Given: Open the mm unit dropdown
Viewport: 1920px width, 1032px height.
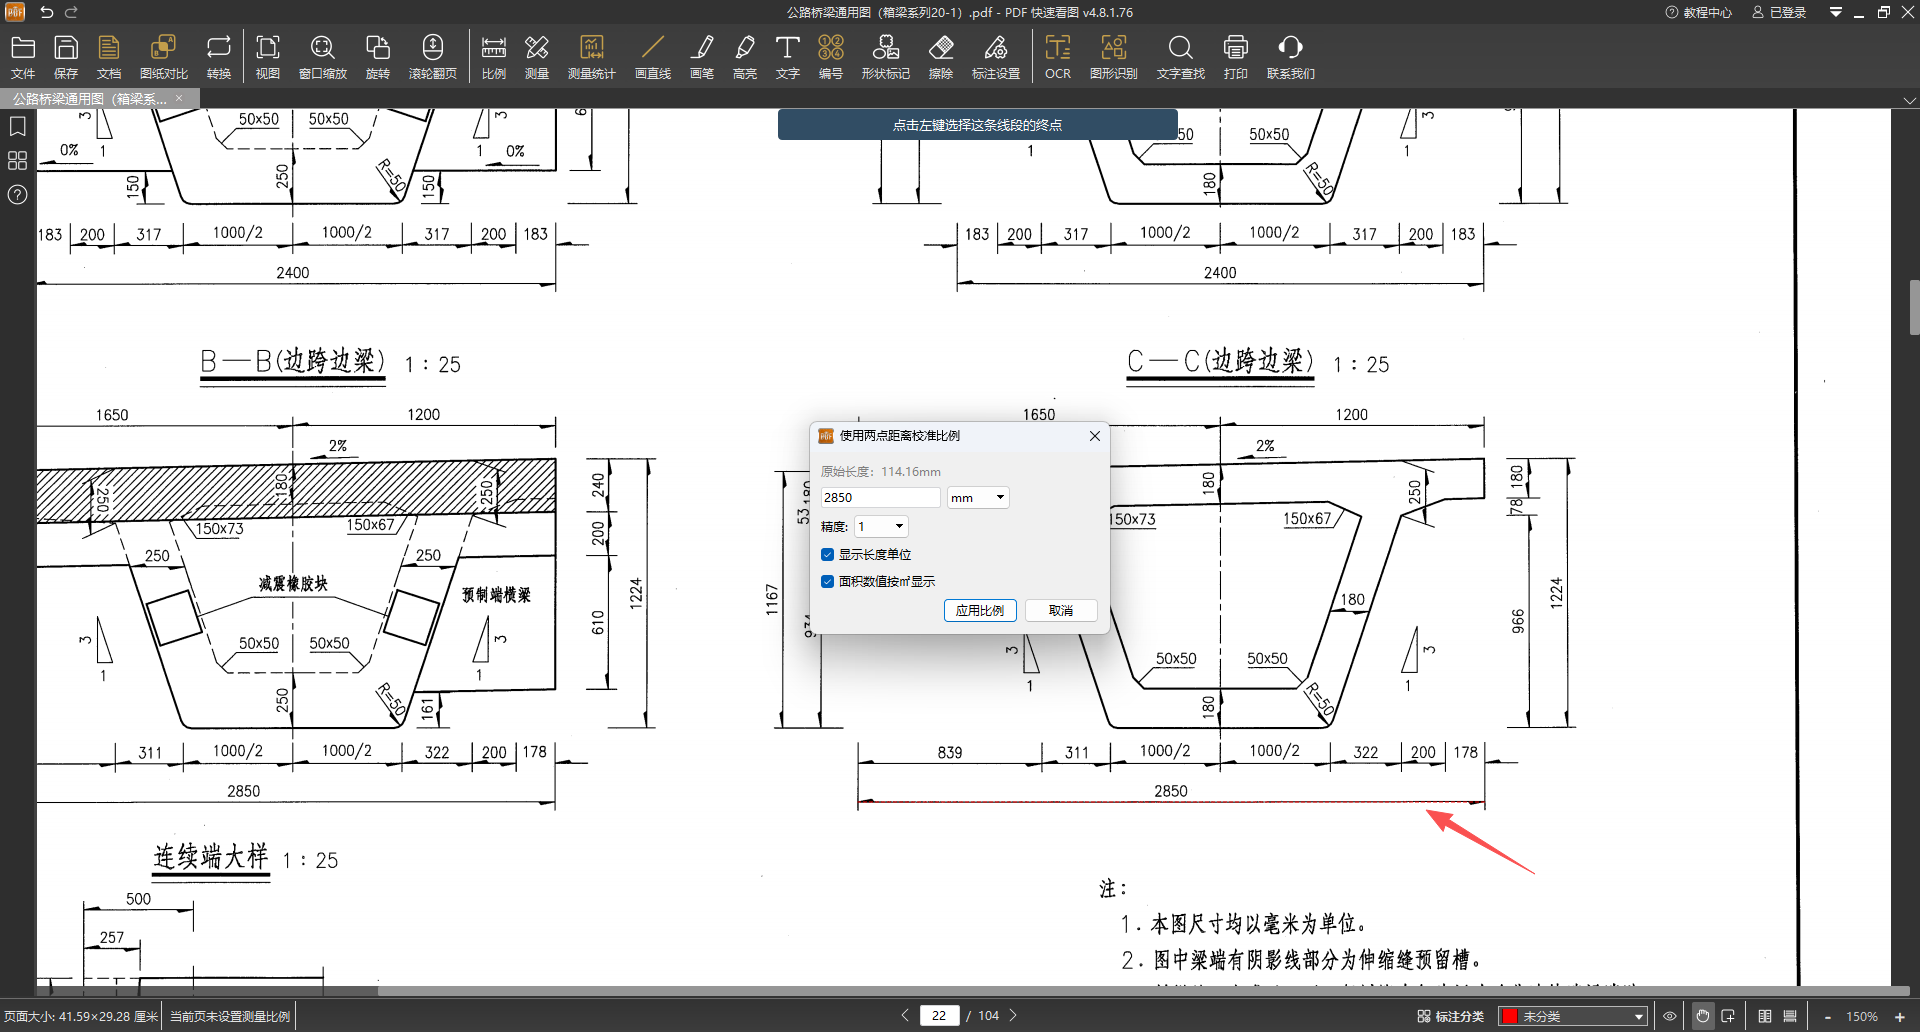Looking at the screenshot, I should tap(977, 497).
